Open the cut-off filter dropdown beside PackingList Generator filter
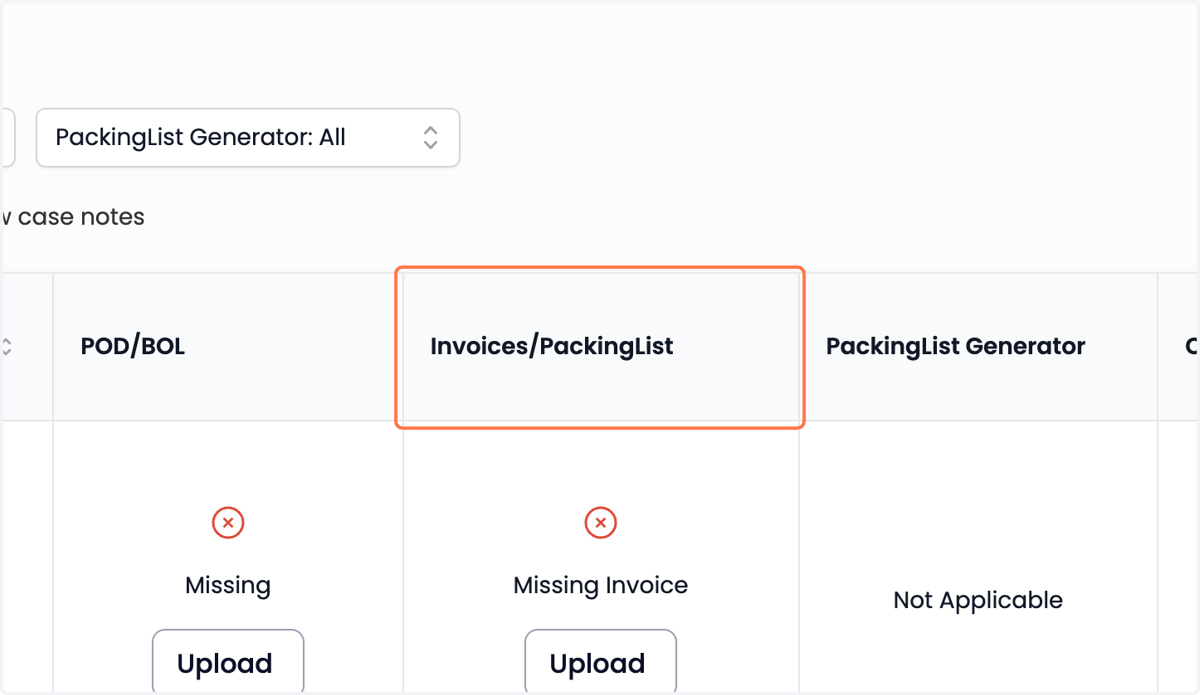This screenshot has height=695, width=1200. coord(7,138)
